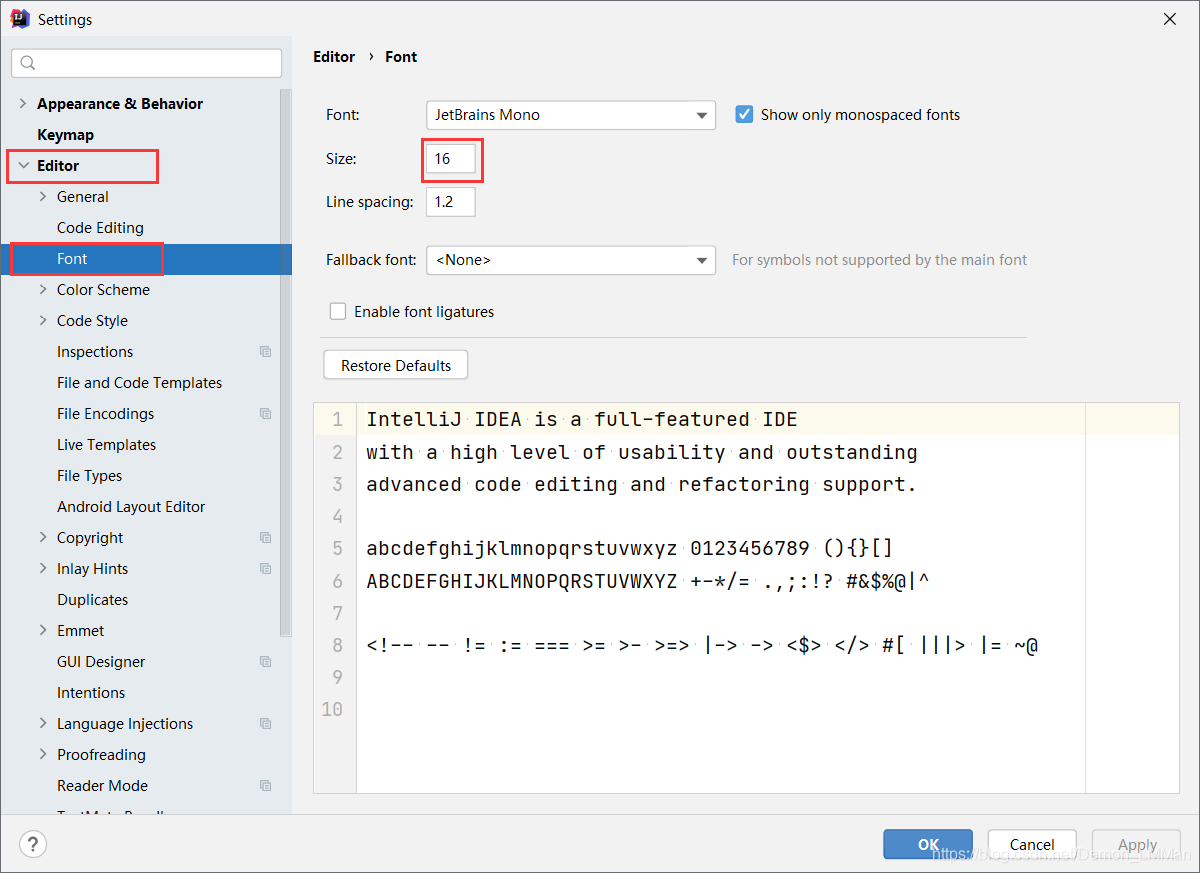Click preview line 'IntelliJ IDEA is a full-featured IDE'
1200x873 pixels.
582,420
